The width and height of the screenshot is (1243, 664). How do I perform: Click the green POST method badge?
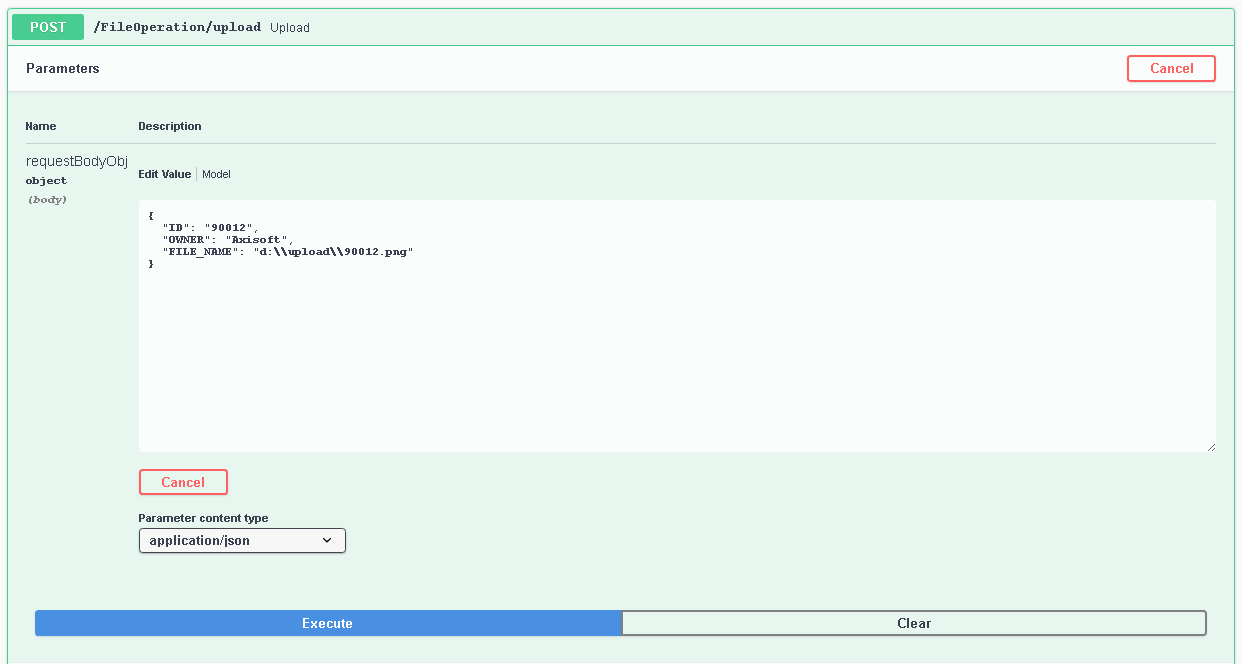[48, 27]
